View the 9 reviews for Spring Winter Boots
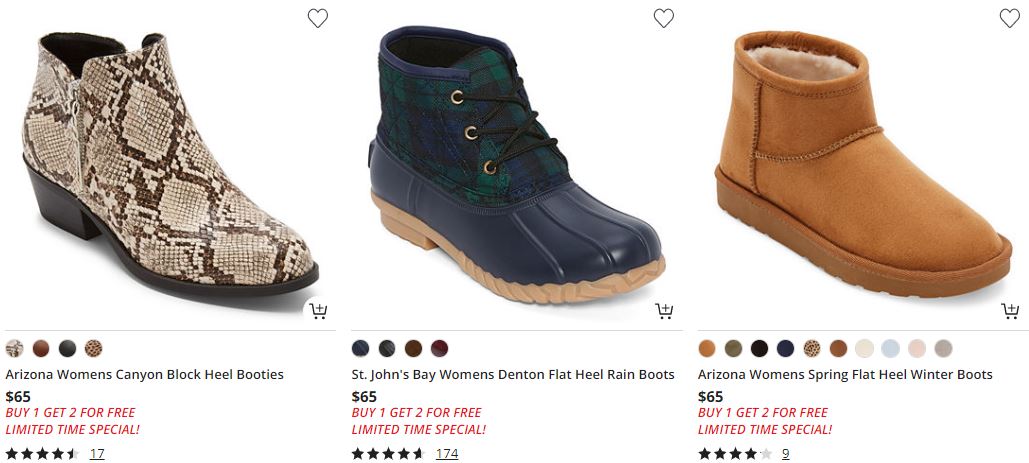The height and width of the screenshot is (463, 1029). click(x=786, y=453)
